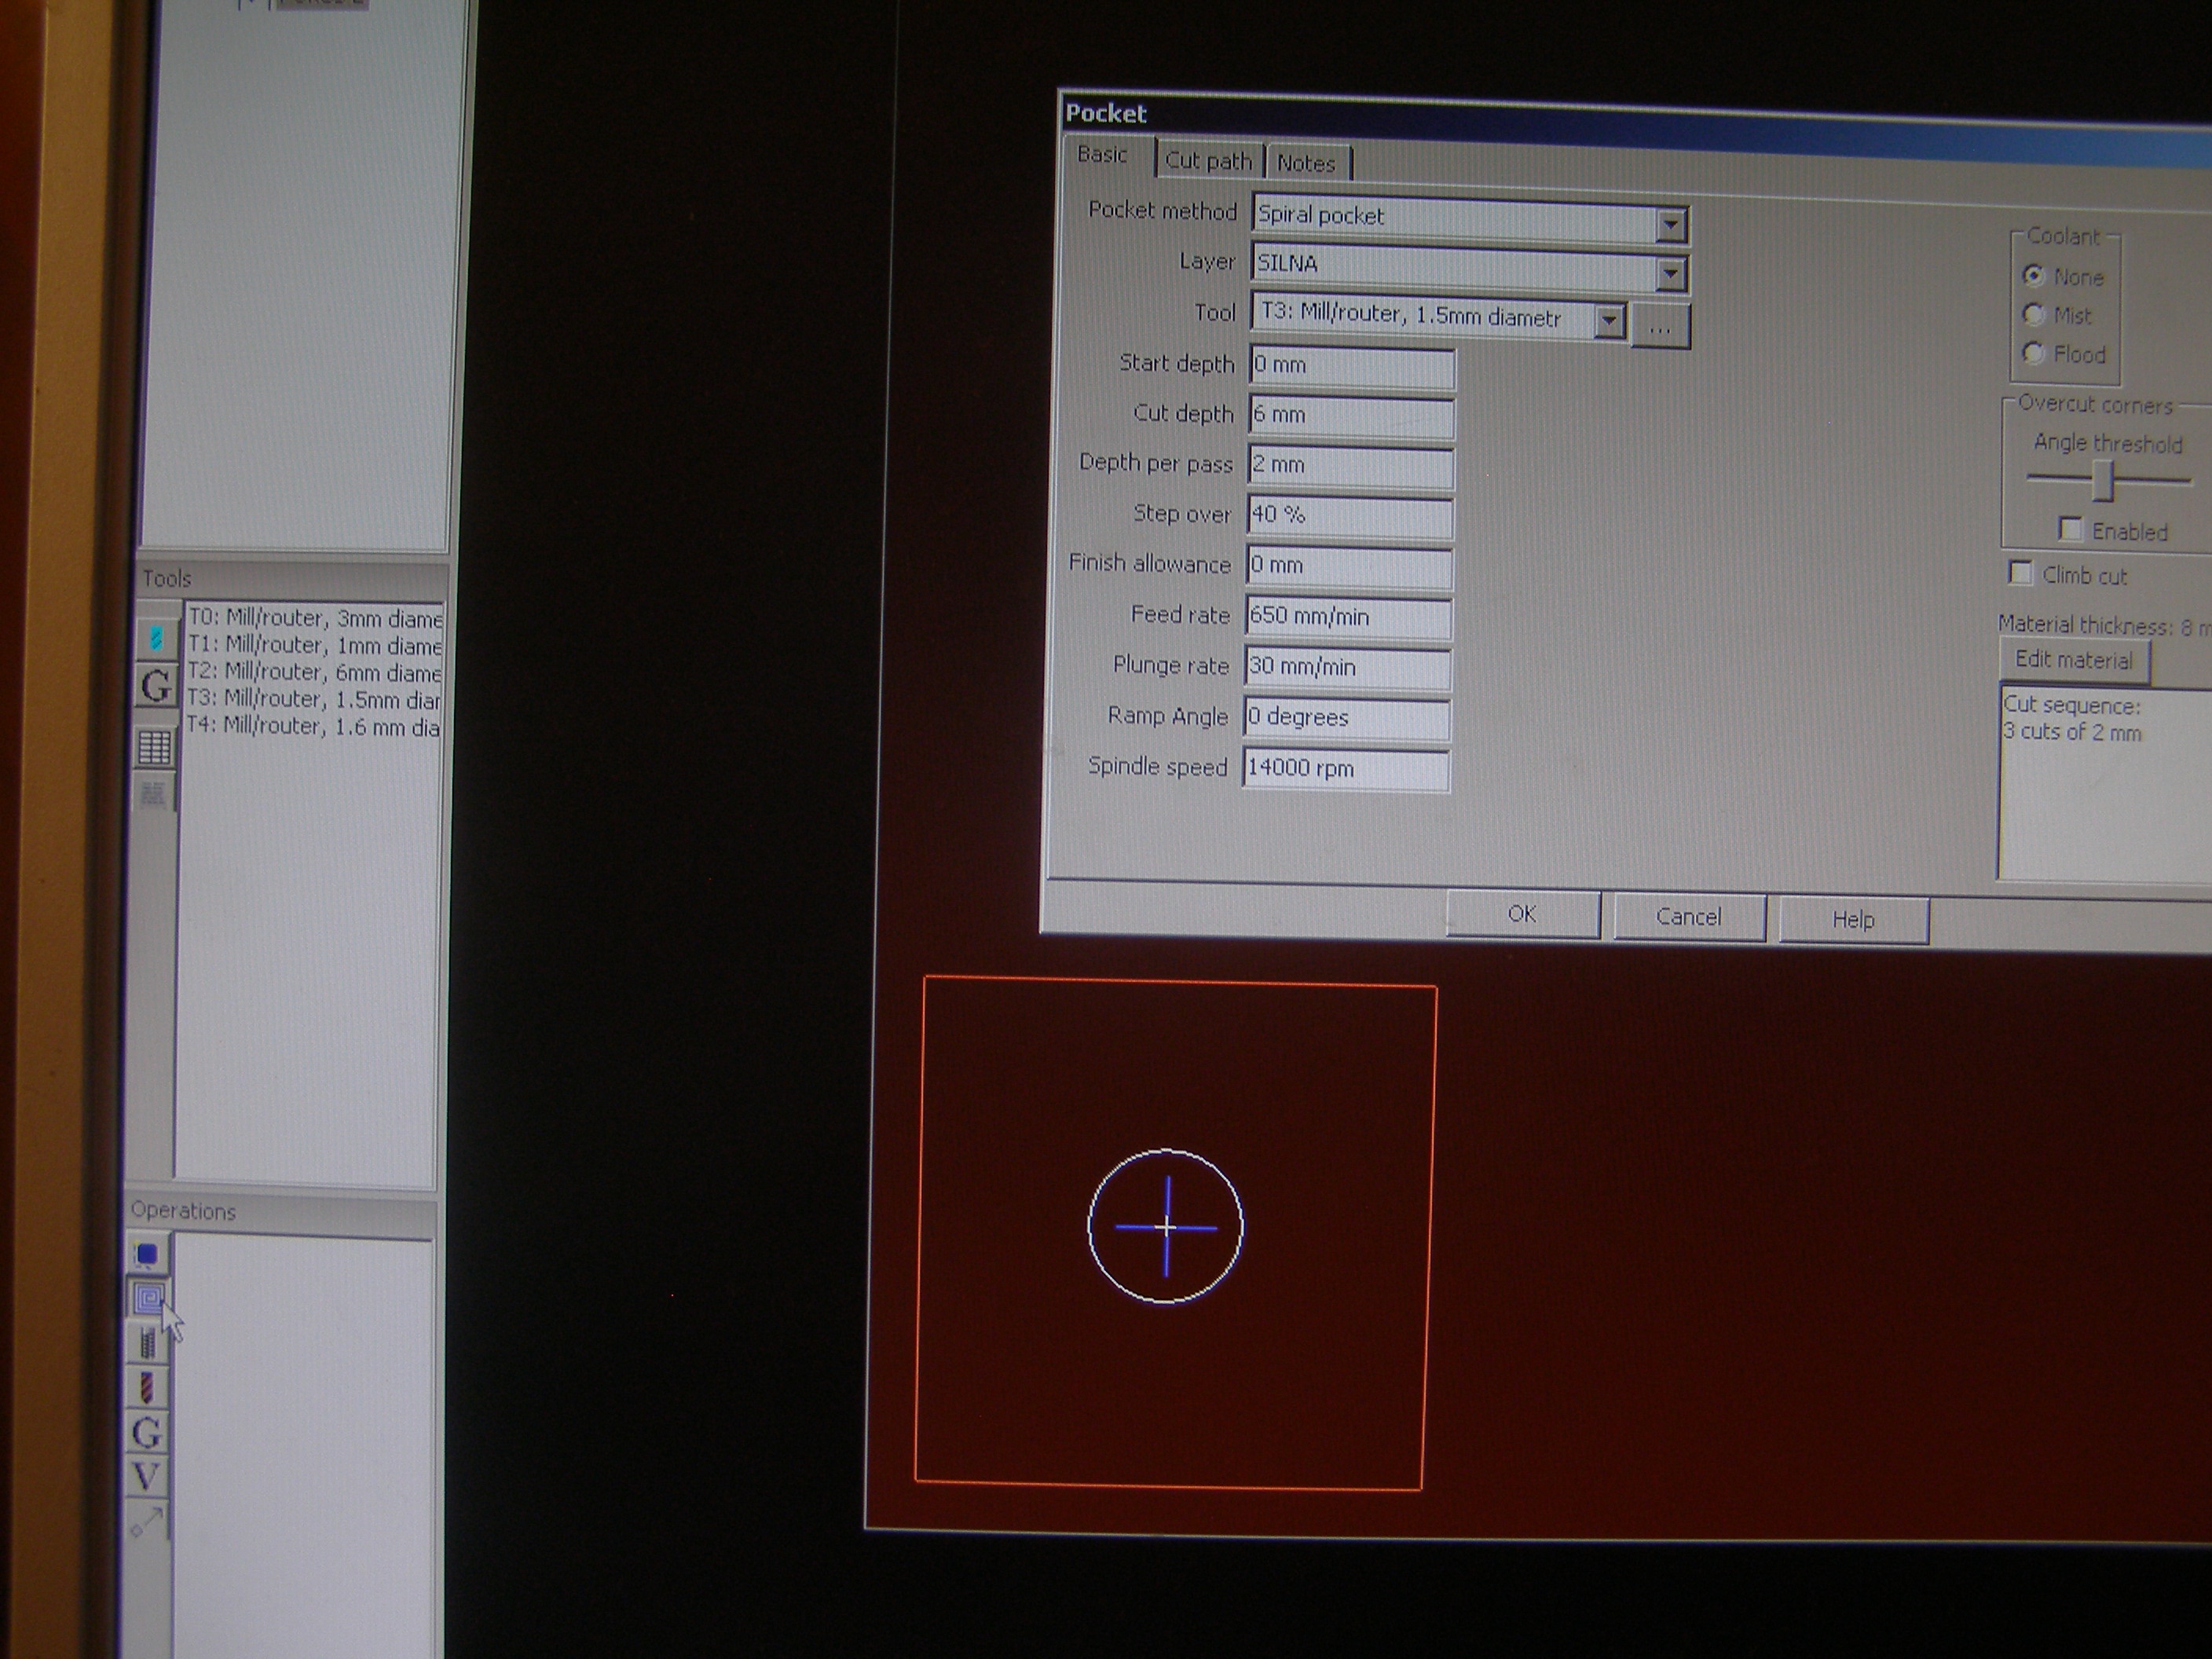Select Flood coolant option
Image resolution: width=2212 pixels, height=1659 pixels.
(2032, 353)
